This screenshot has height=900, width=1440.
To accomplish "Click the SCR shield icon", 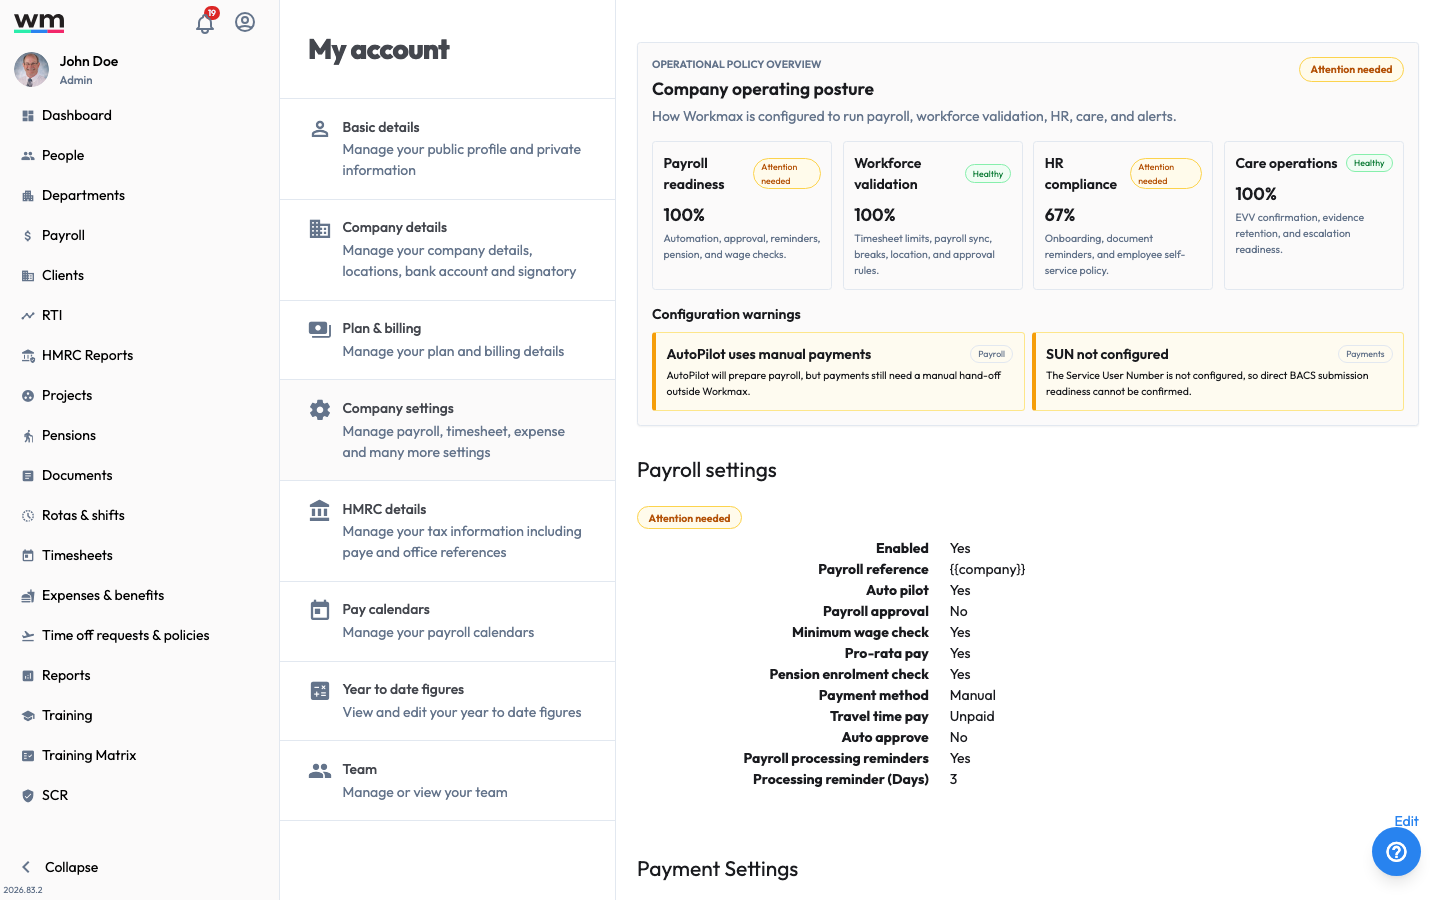I will 28,796.
